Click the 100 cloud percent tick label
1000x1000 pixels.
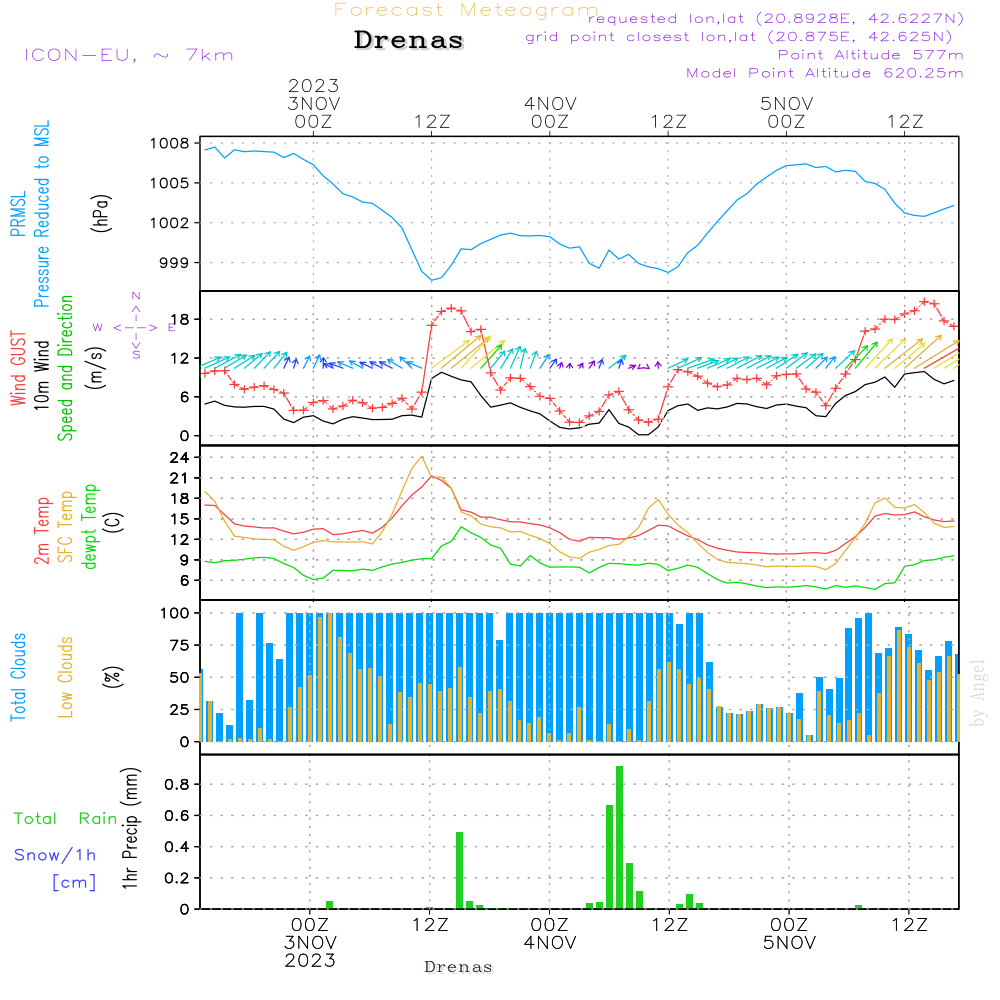[x=174, y=613]
